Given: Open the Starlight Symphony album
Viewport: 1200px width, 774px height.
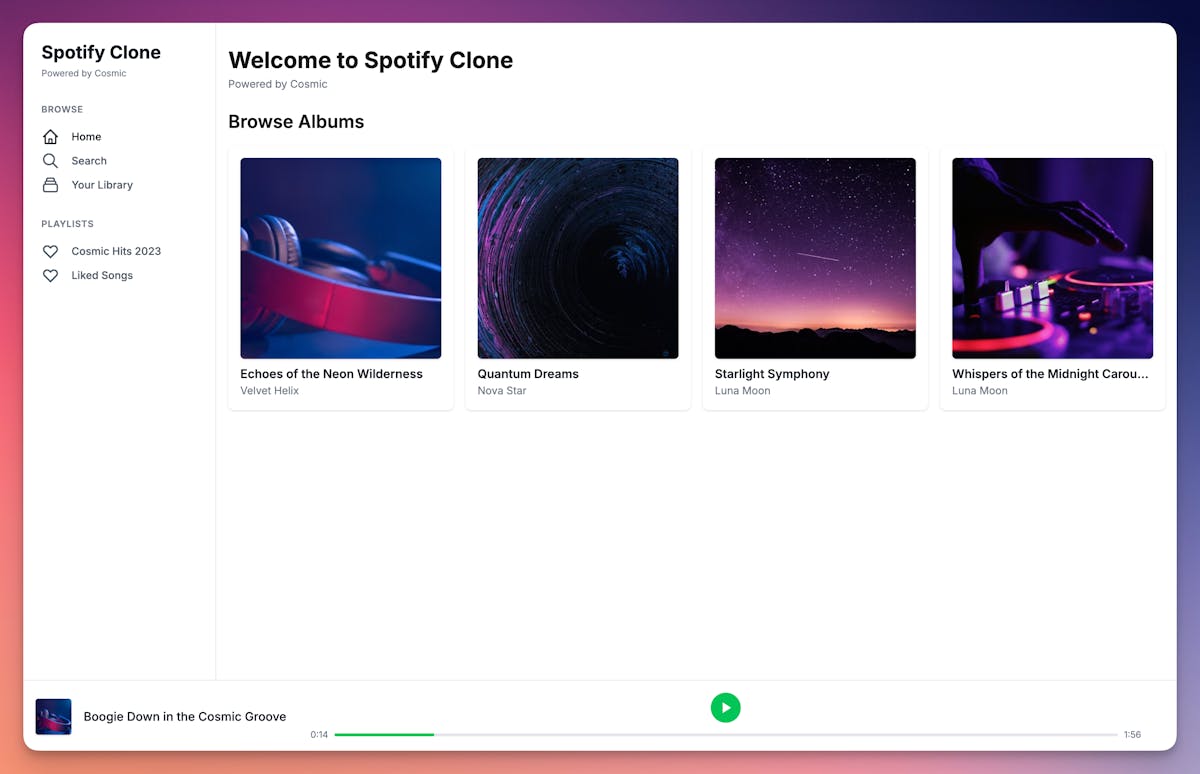Looking at the screenshot, I should coord(815,257).
